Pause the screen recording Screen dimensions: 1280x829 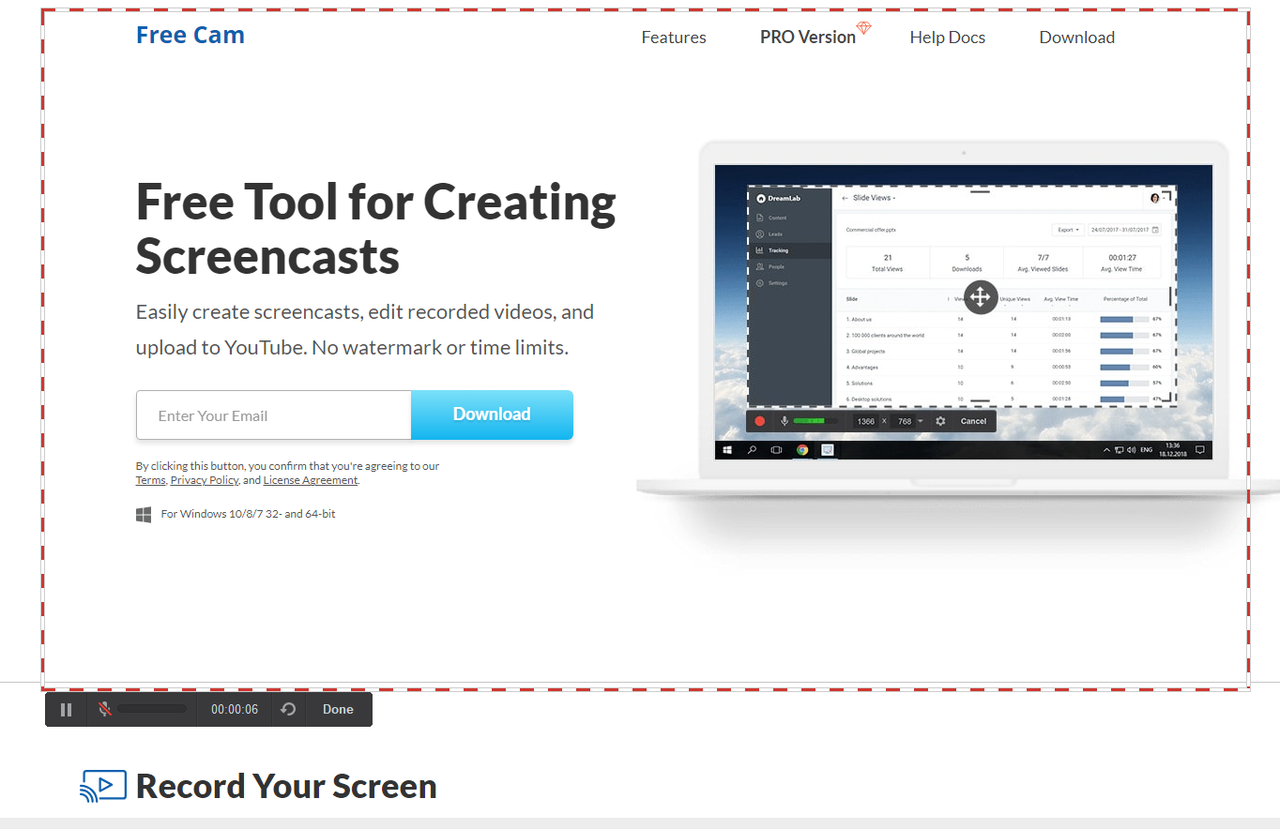click(x=65, y=709)
